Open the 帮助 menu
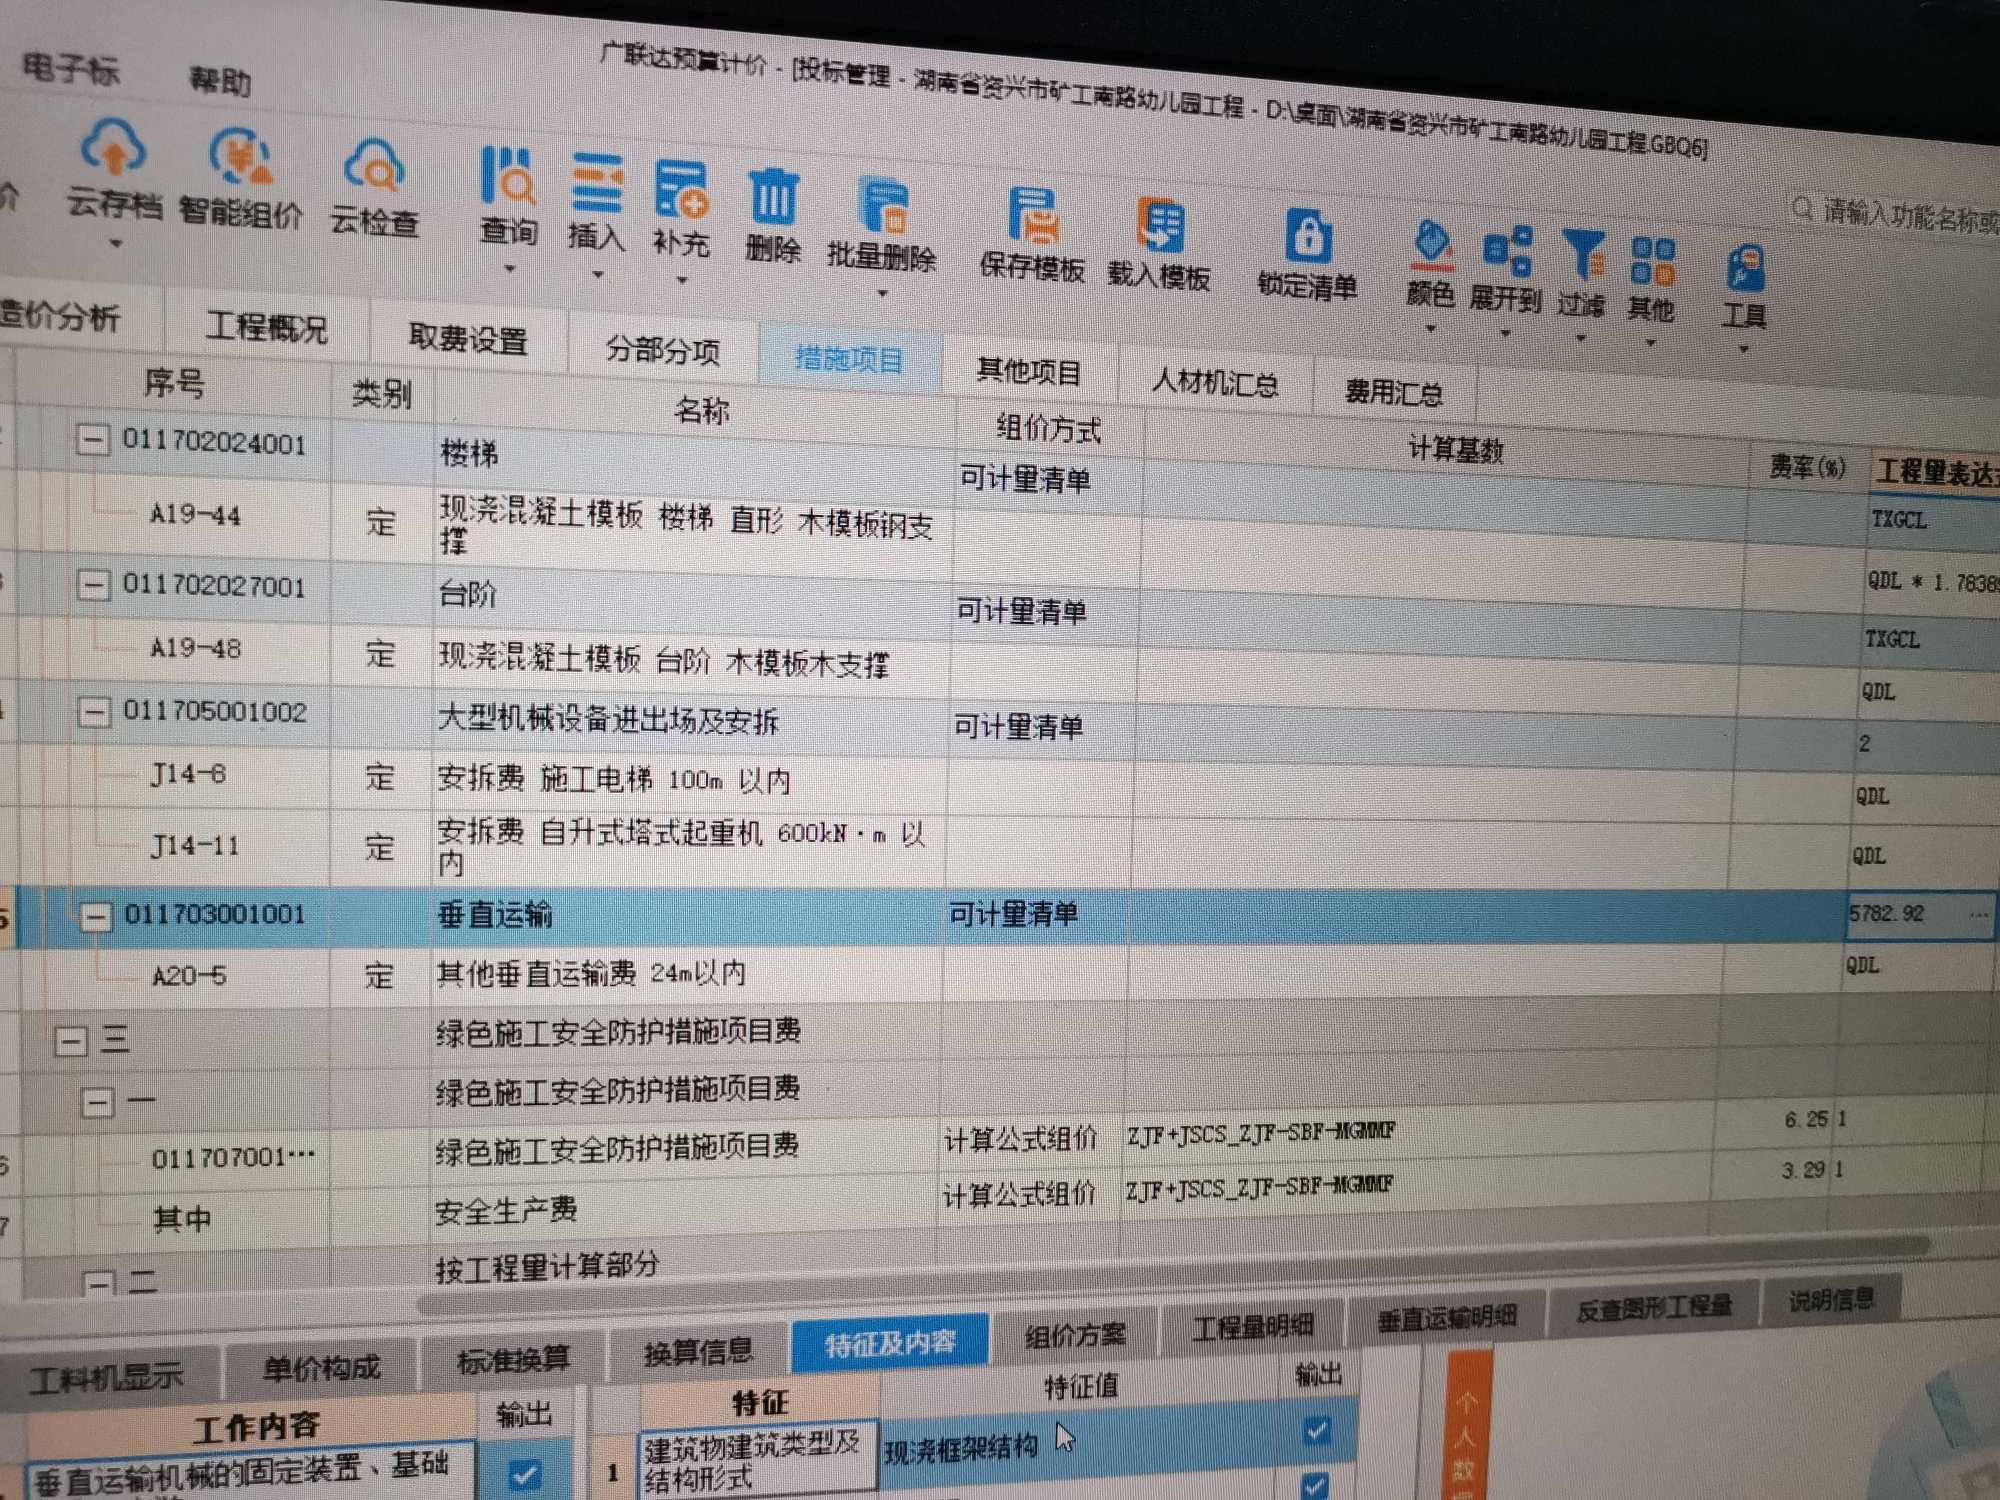Screen dimensions: 2000x1500 (220, 79)
